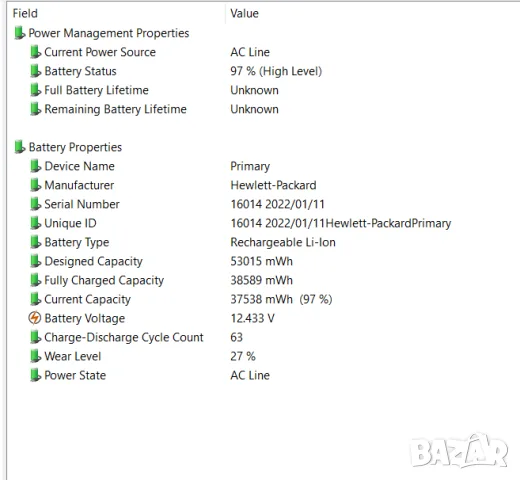The image size is (520, 480).
Task: Click the 37538 mWh (97 %) value
Action: click(281, 299)
